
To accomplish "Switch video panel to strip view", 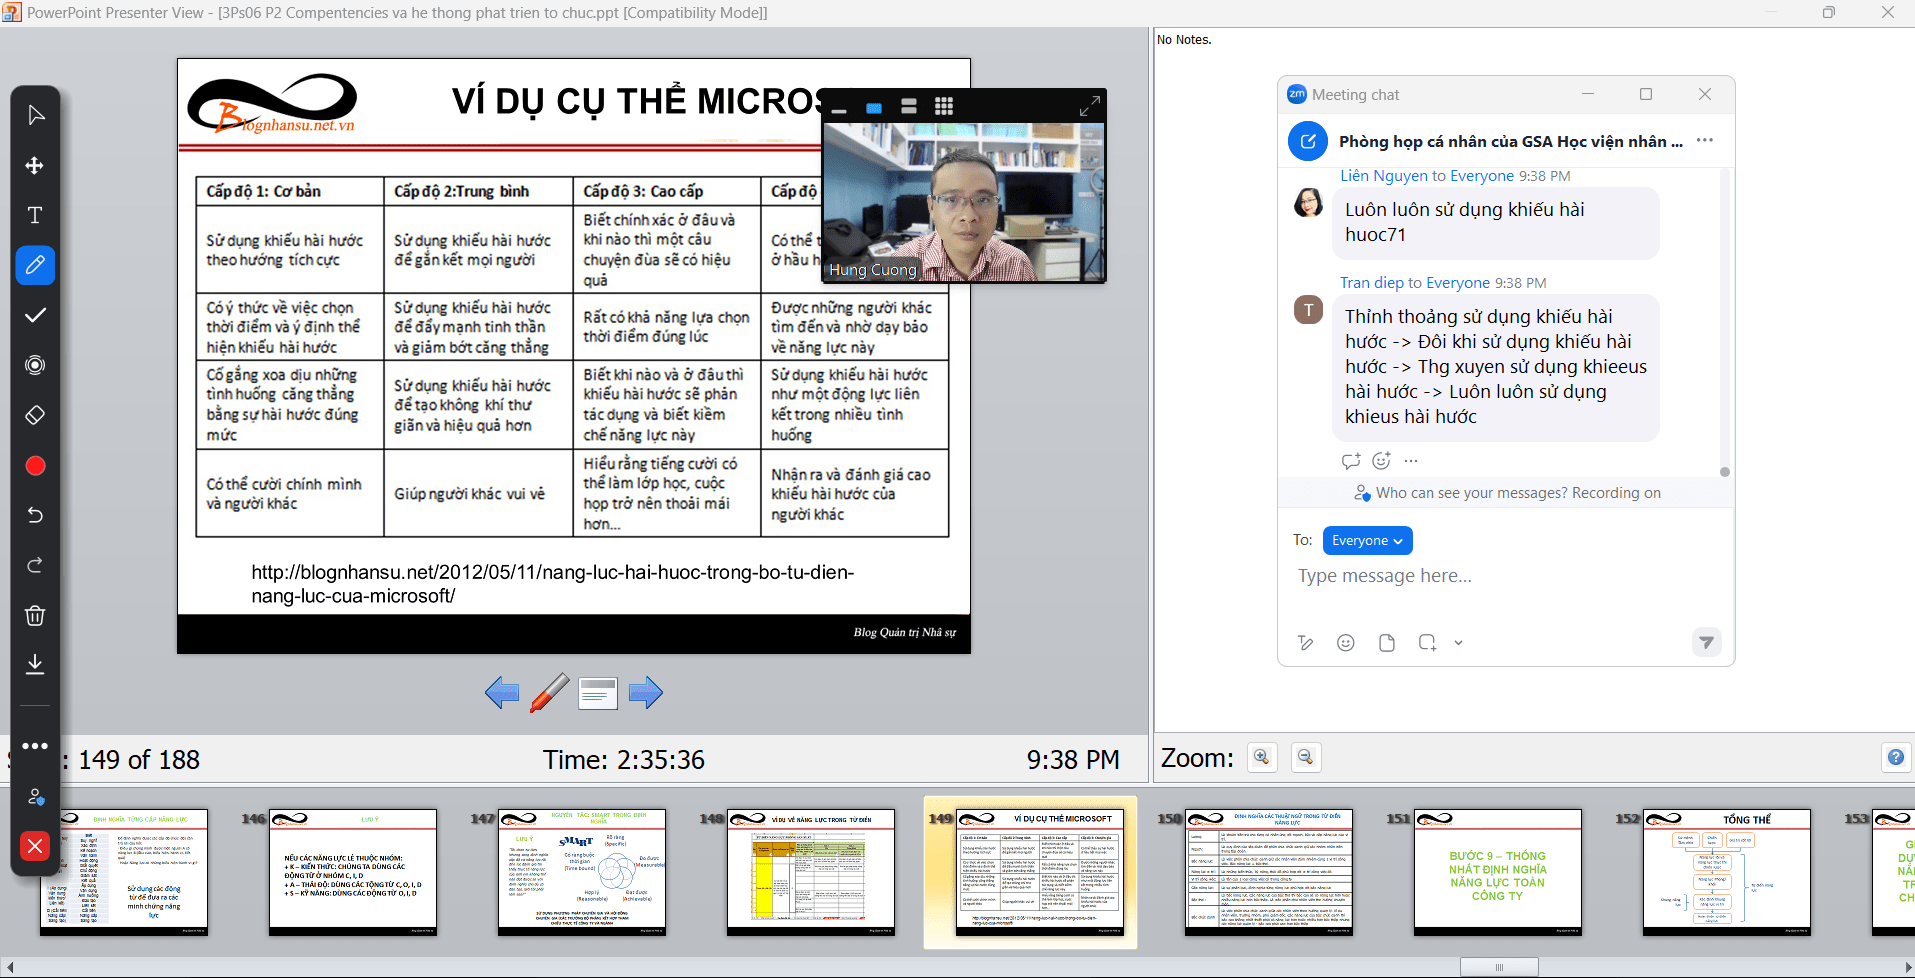I will (x=909, y=106).
